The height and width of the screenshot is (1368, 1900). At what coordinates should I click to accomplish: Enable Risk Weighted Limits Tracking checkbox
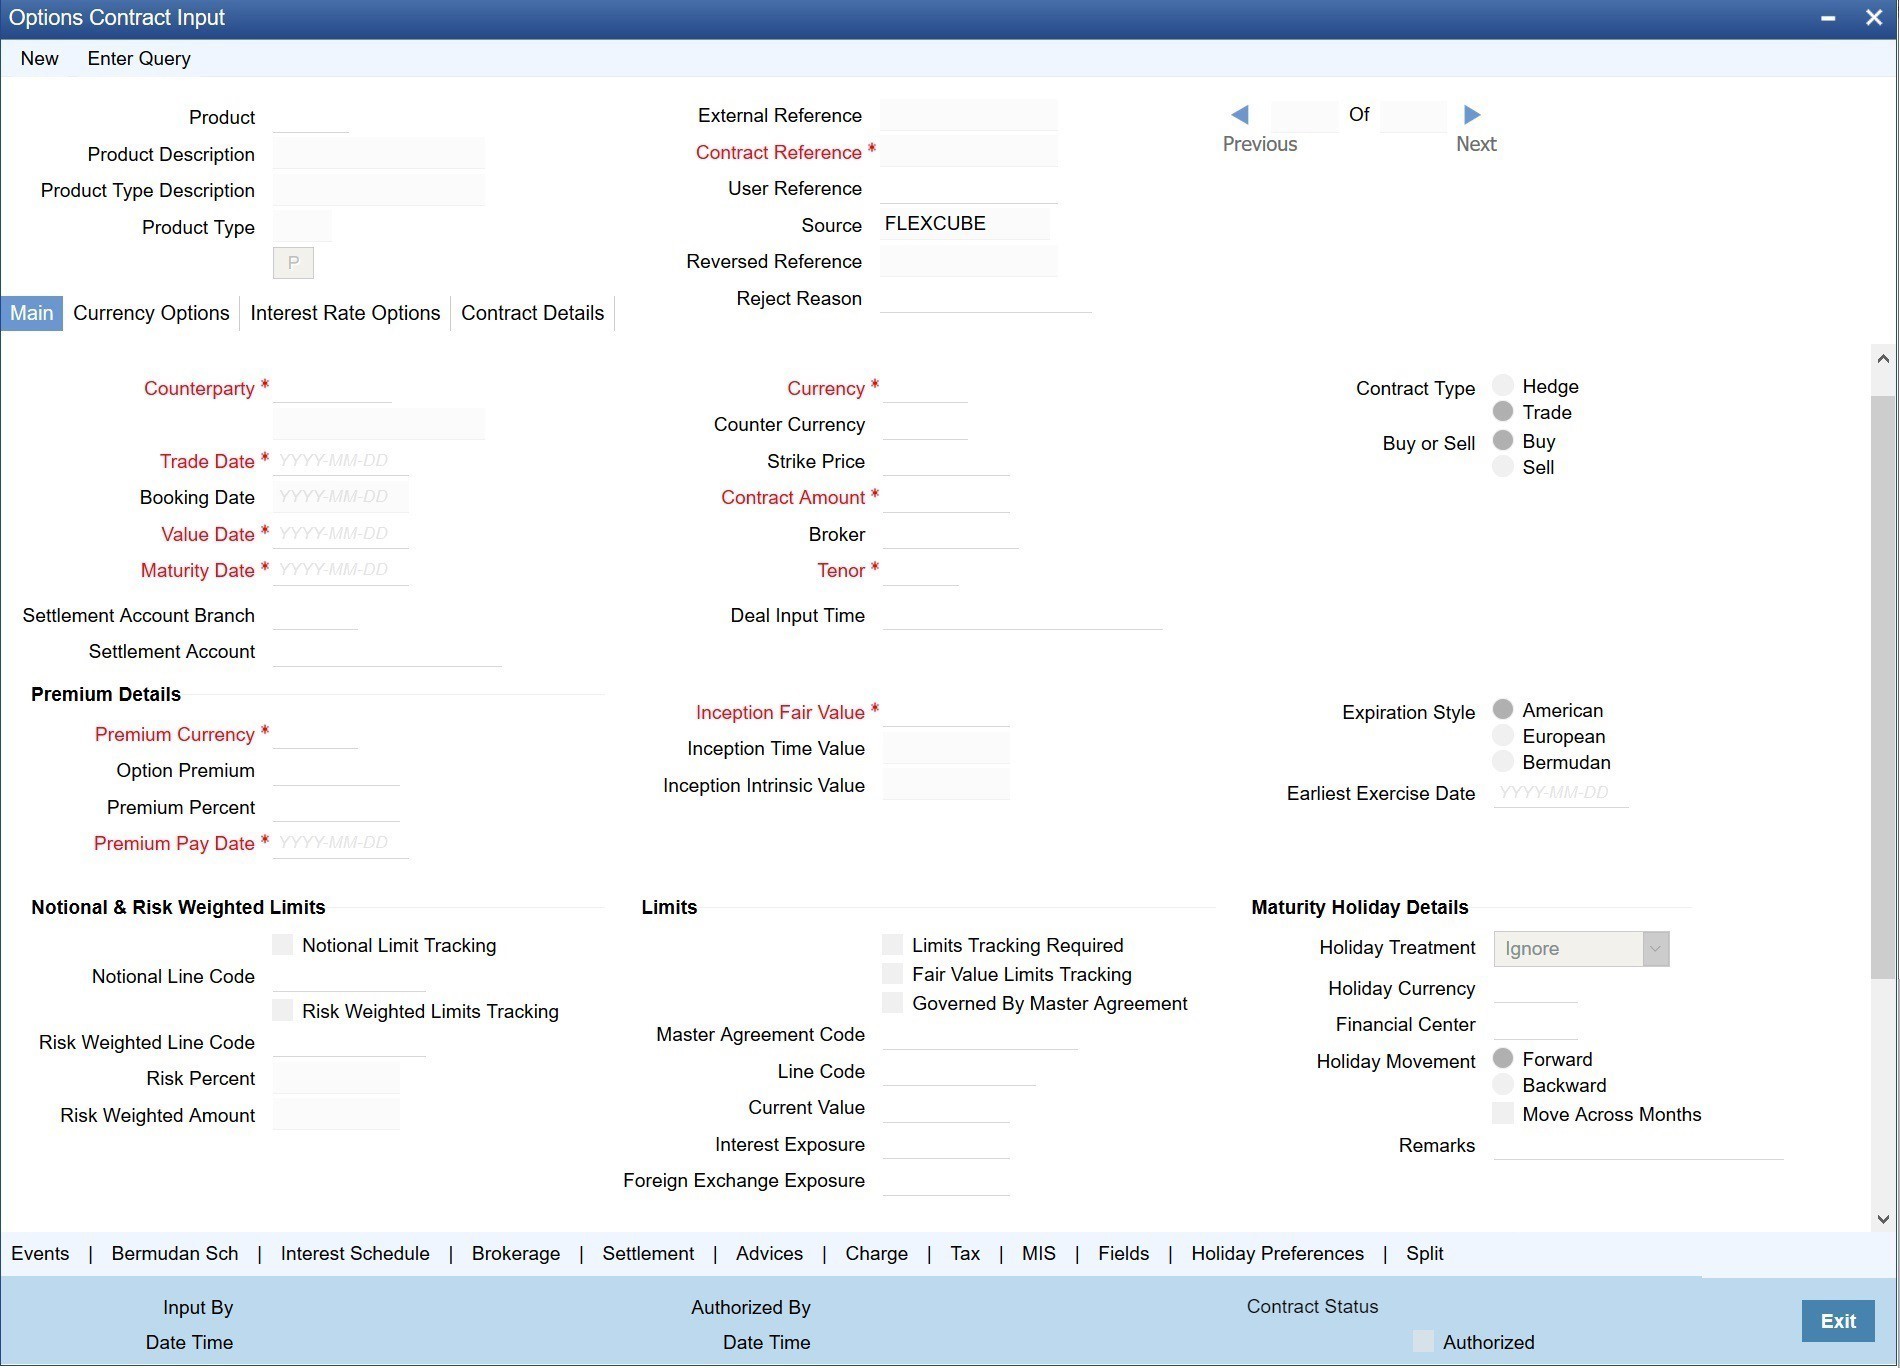pos(283,1010)
